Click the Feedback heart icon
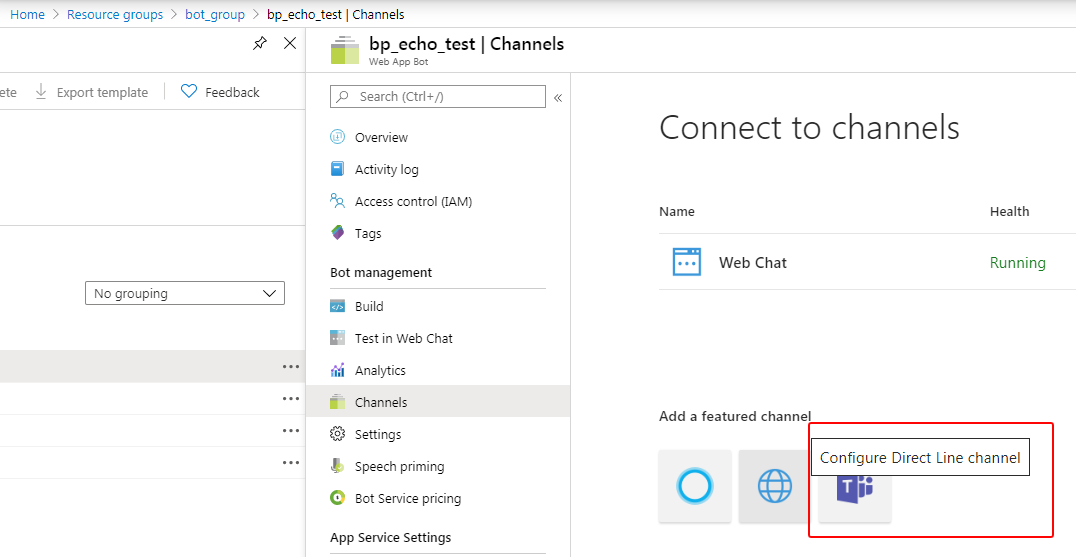Viewport: 1076px width, 557px height. [x=189, y=91]
